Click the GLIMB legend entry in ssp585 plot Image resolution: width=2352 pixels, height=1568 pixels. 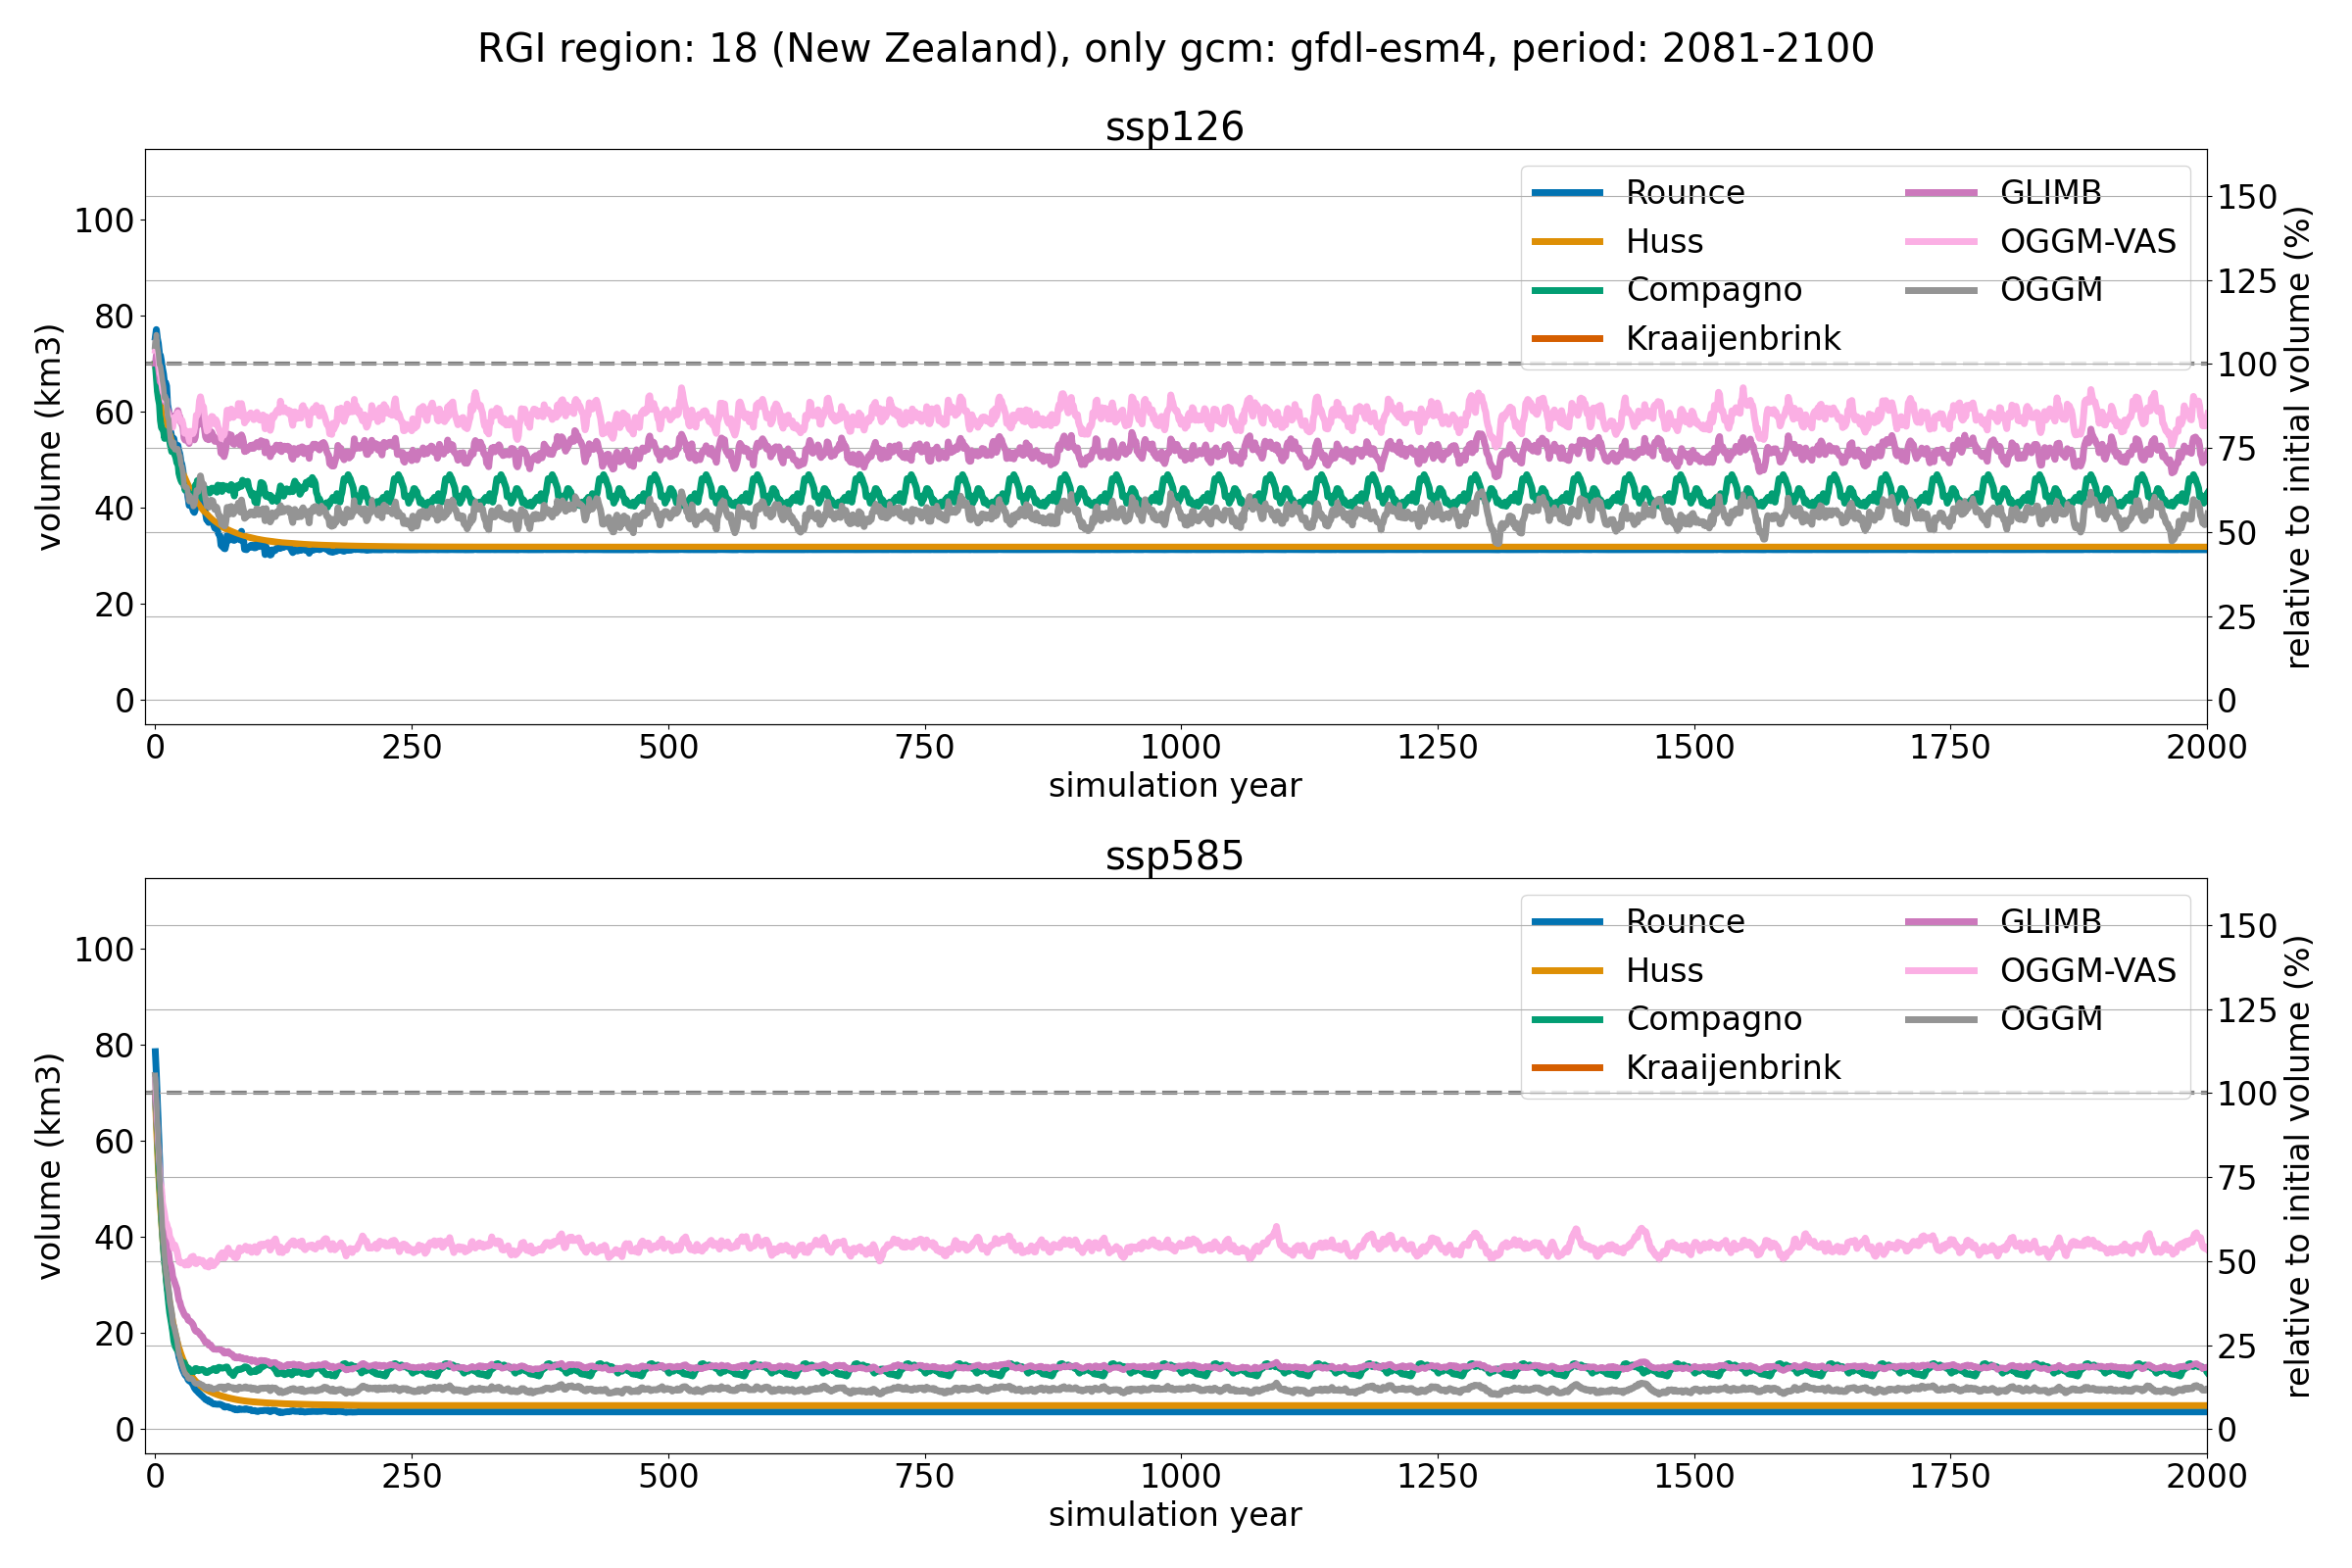2050,921
